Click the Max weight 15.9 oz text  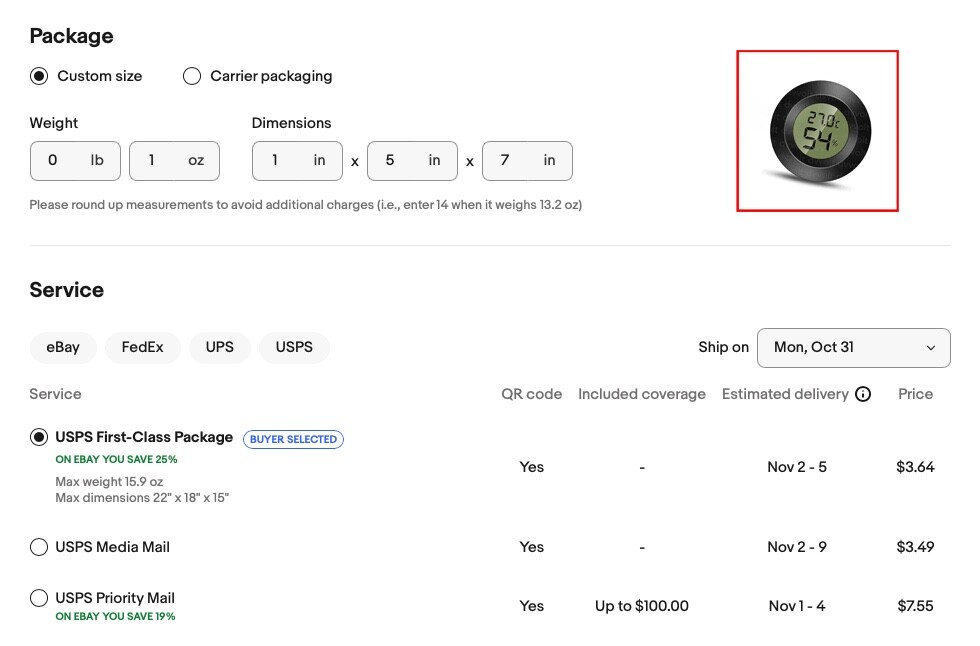click(x=109, y=482)
